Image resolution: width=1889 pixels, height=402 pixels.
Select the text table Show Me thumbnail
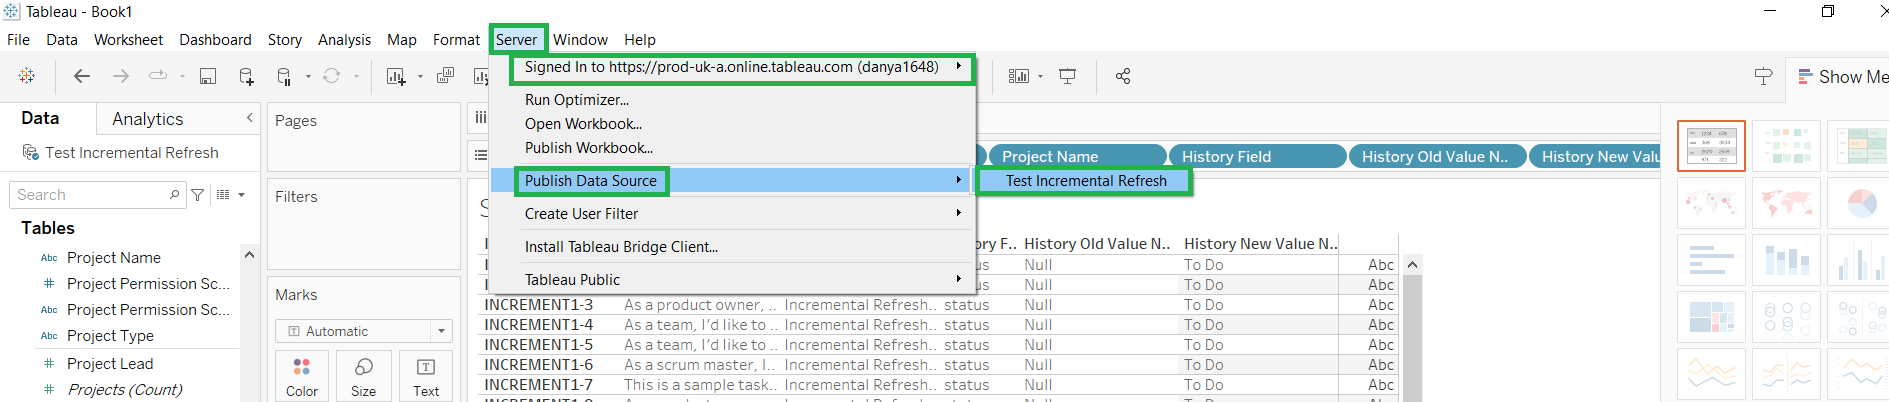(x=1711, y=146)
